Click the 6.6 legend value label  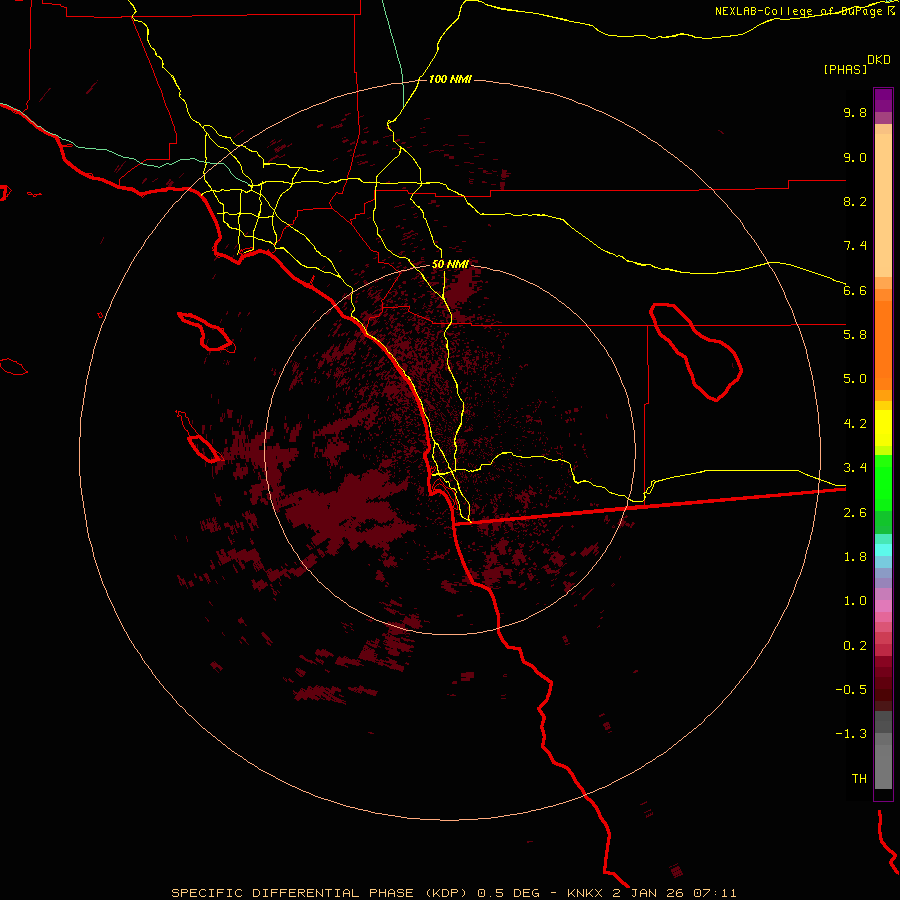pyautogui.click(x=855, y=290)
